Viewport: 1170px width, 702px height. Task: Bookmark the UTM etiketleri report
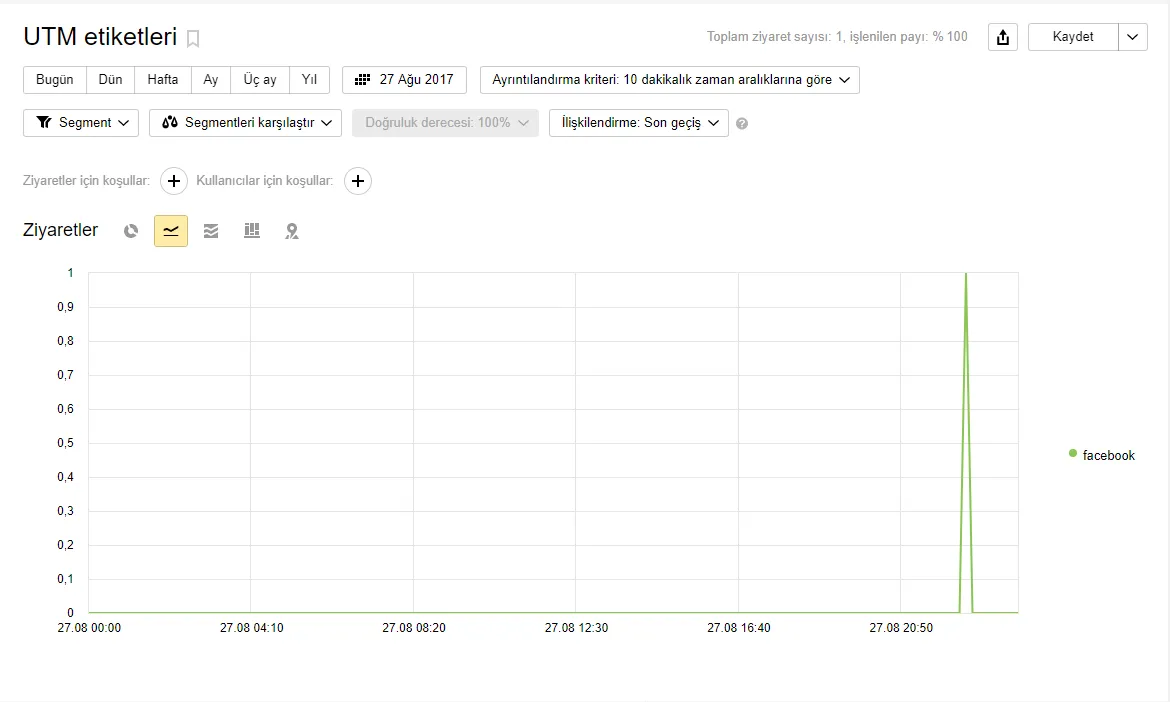(x=193, y=38)
